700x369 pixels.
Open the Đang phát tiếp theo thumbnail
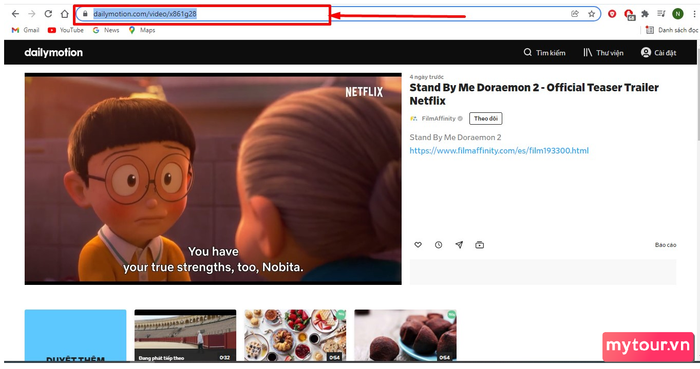pyautogui.click(x=185, y=335)
